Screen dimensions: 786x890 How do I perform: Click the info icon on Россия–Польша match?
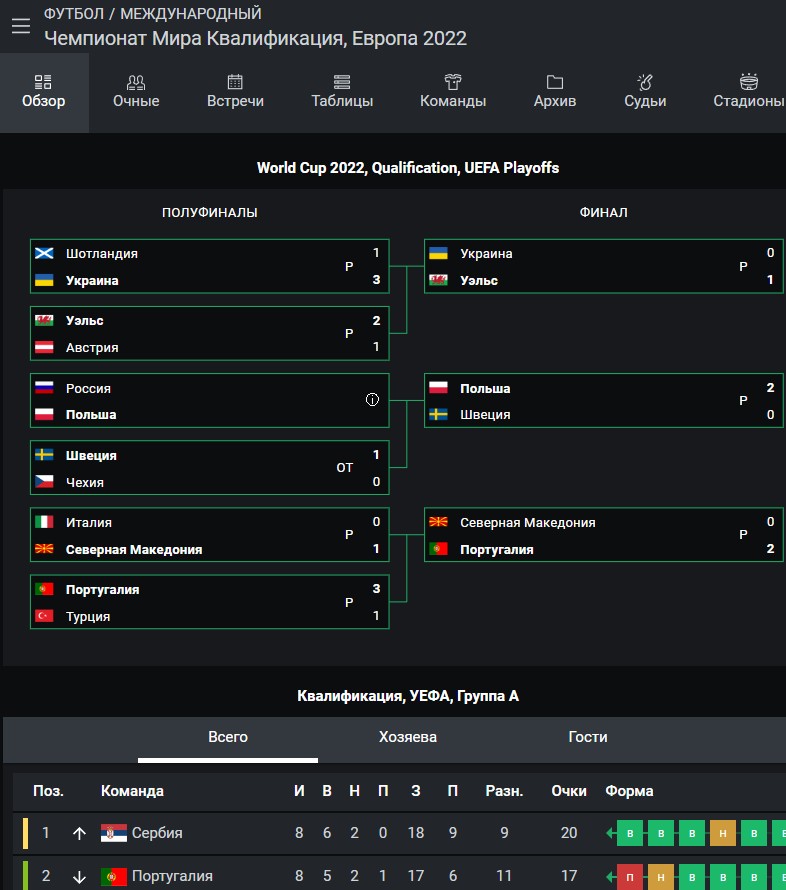tap(372, 400)
